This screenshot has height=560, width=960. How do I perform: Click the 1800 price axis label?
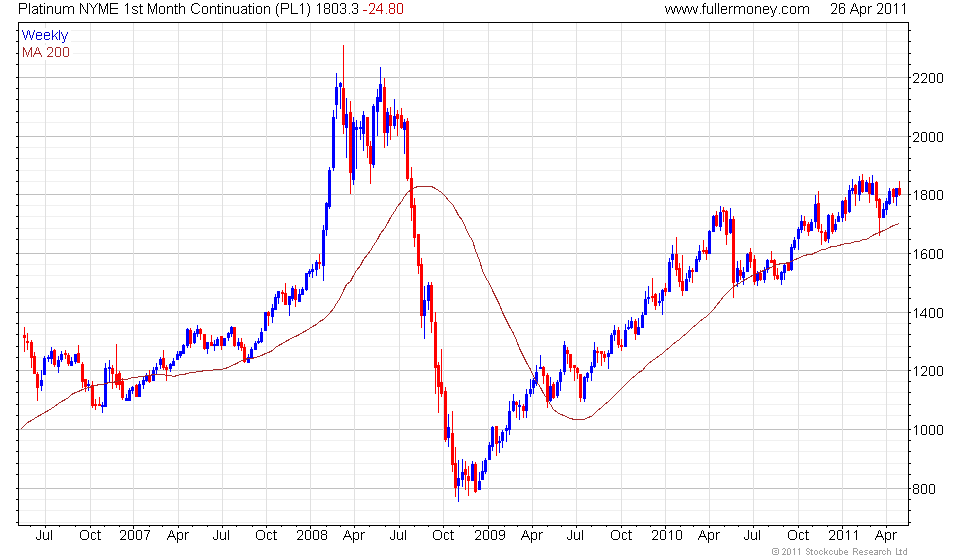tap(928, 195)
